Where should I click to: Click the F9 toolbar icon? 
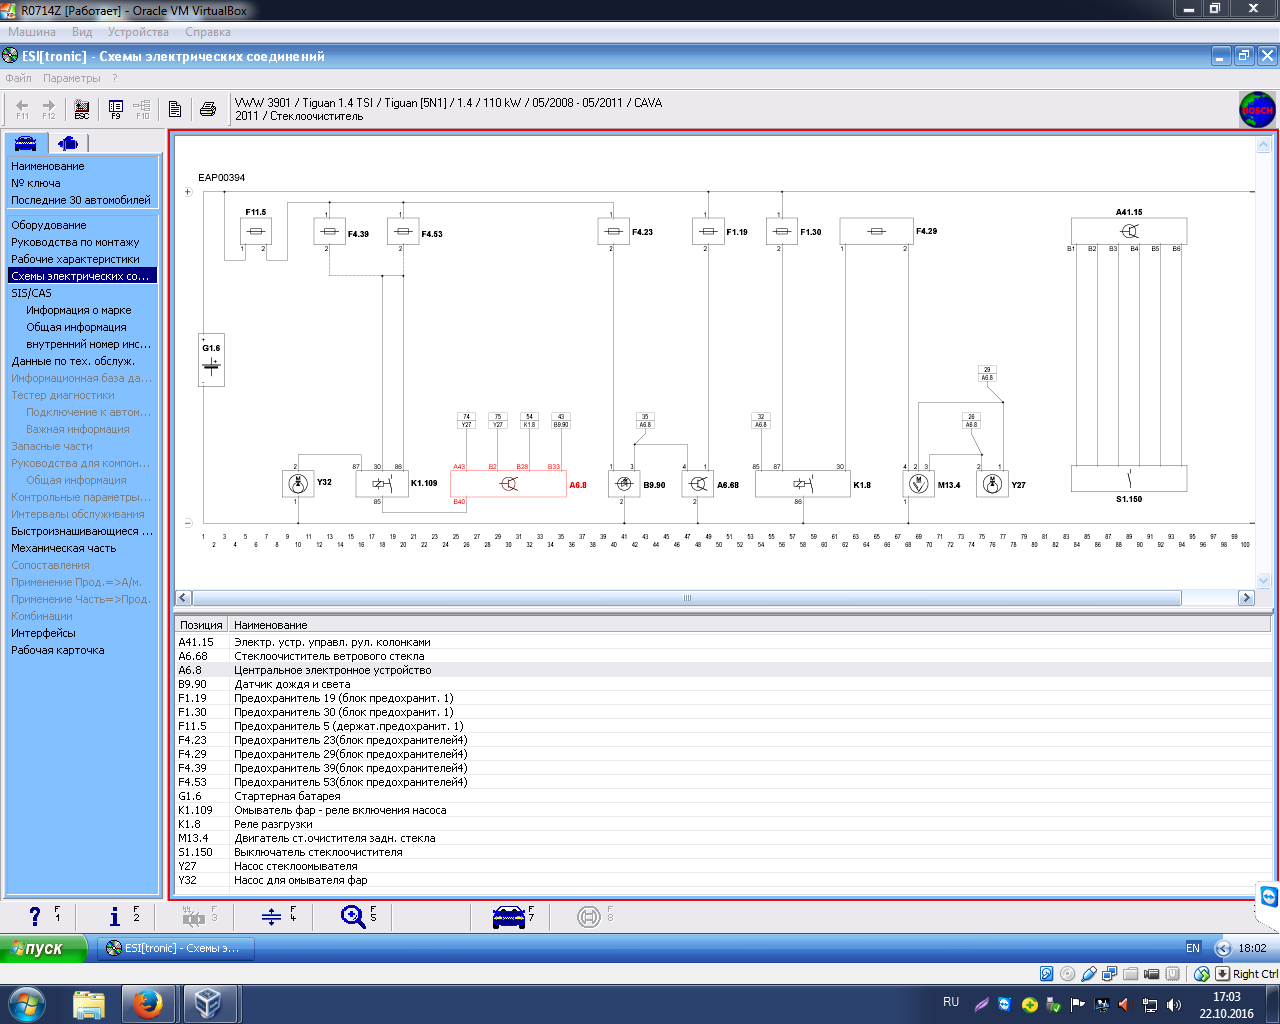(x=116, y=108)
